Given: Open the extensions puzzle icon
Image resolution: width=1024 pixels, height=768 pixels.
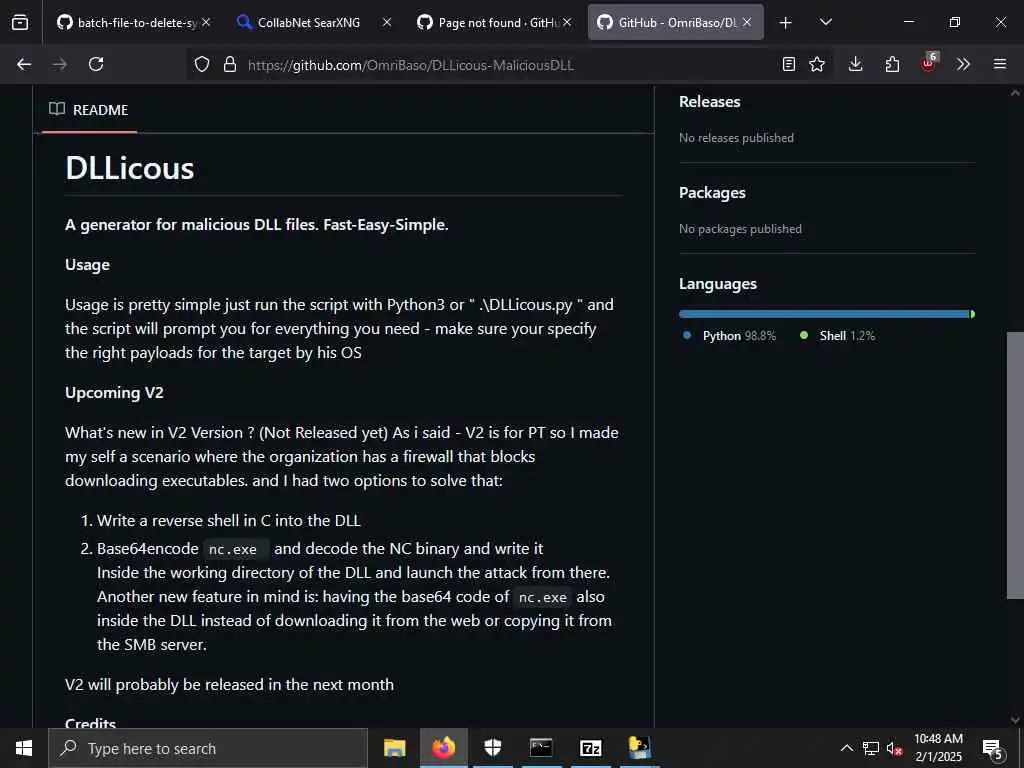Looking at the screenshot, I should (892, 64).
